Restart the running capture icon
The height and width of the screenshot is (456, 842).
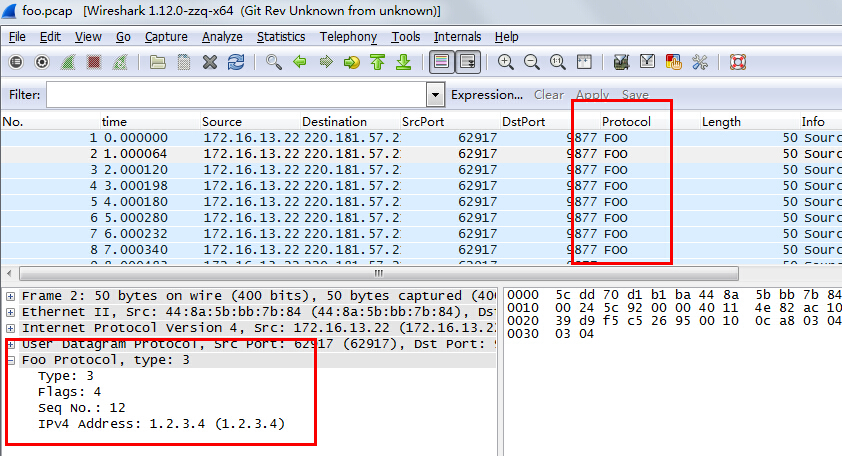tap(120, 62)
